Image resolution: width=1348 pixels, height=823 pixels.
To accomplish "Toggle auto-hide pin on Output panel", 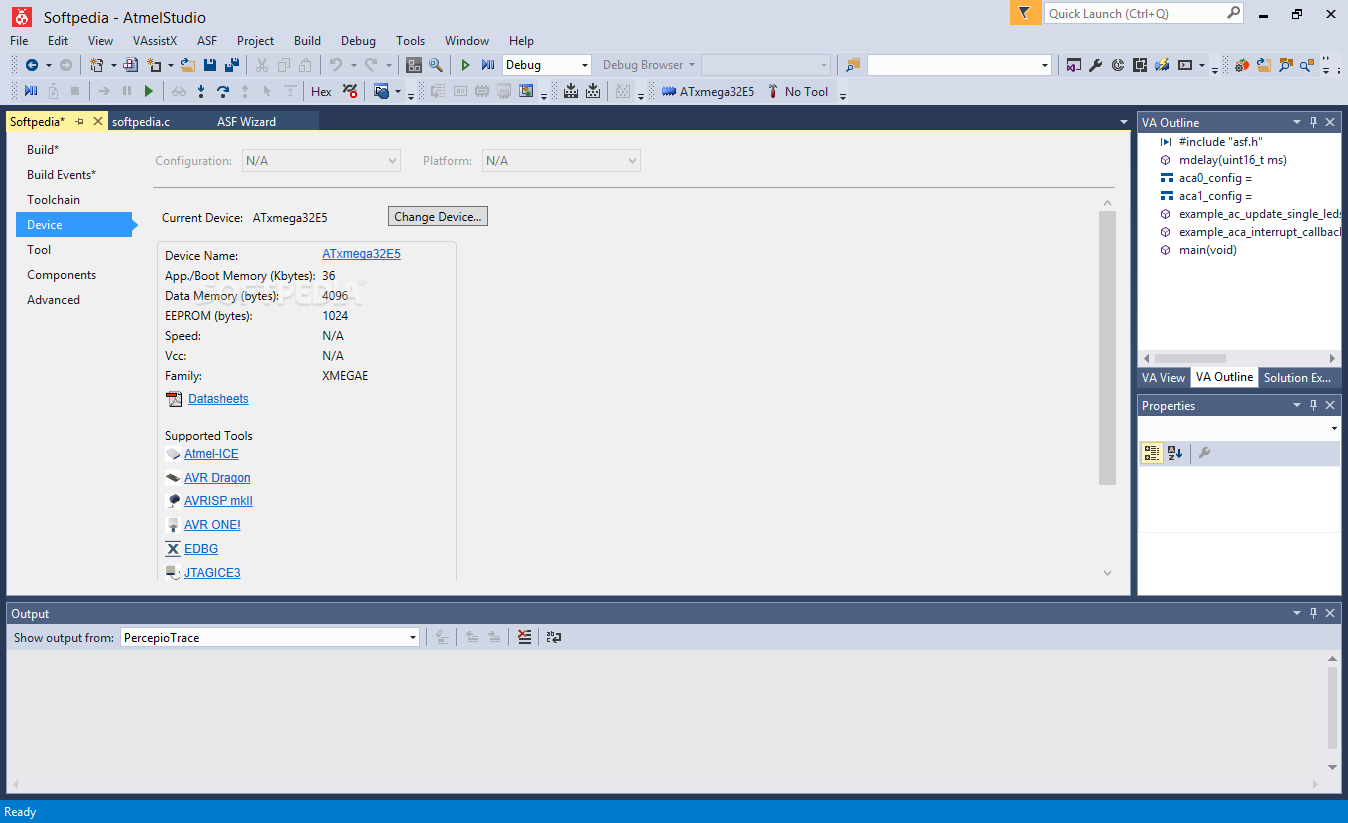I will [1313, 613].
